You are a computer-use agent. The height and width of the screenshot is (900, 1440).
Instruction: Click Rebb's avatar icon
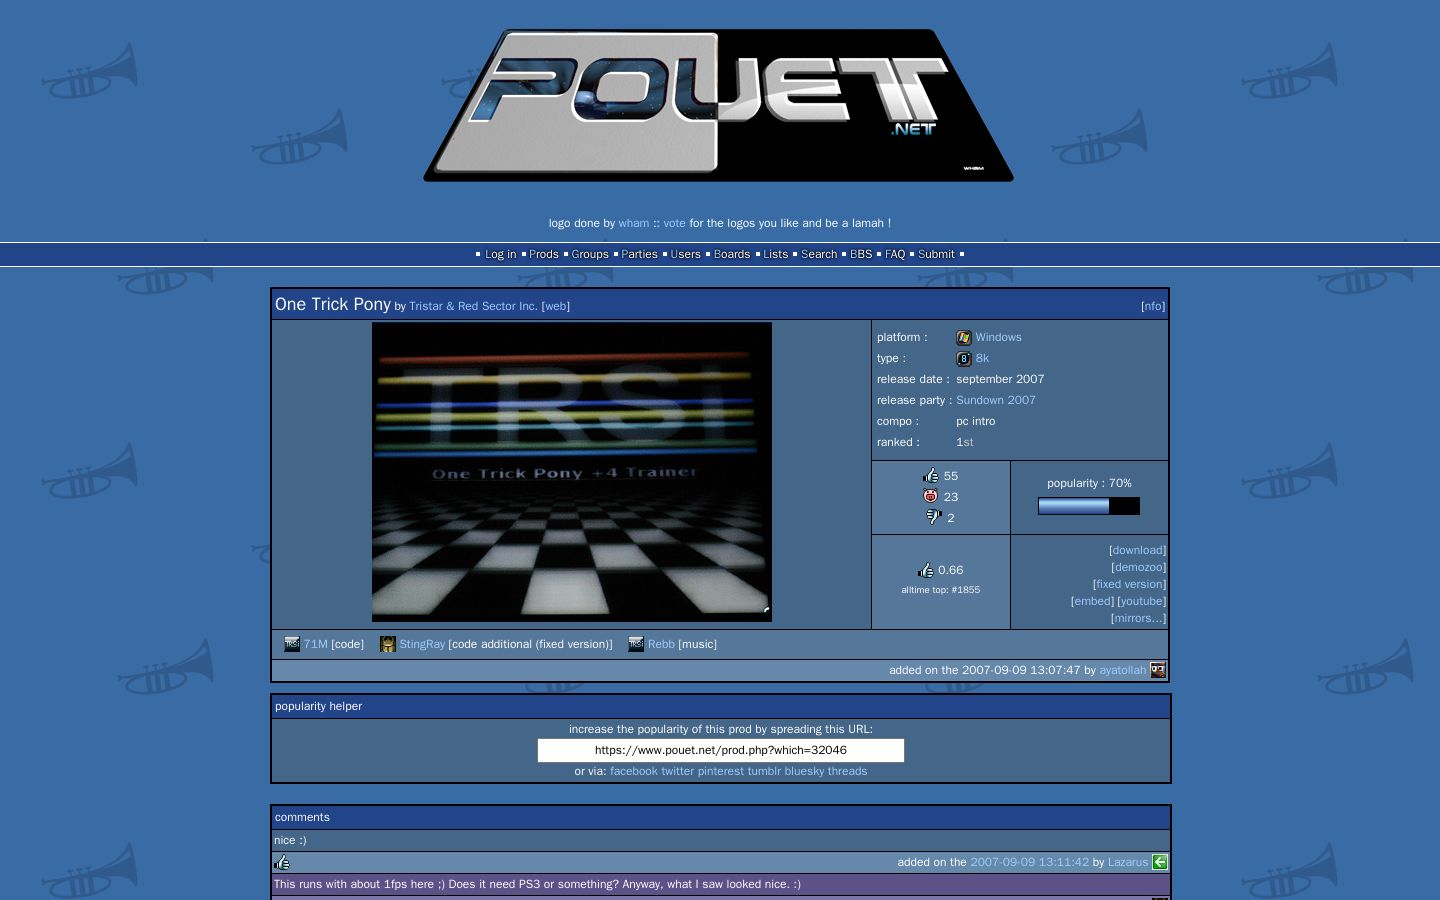[636, 644]
